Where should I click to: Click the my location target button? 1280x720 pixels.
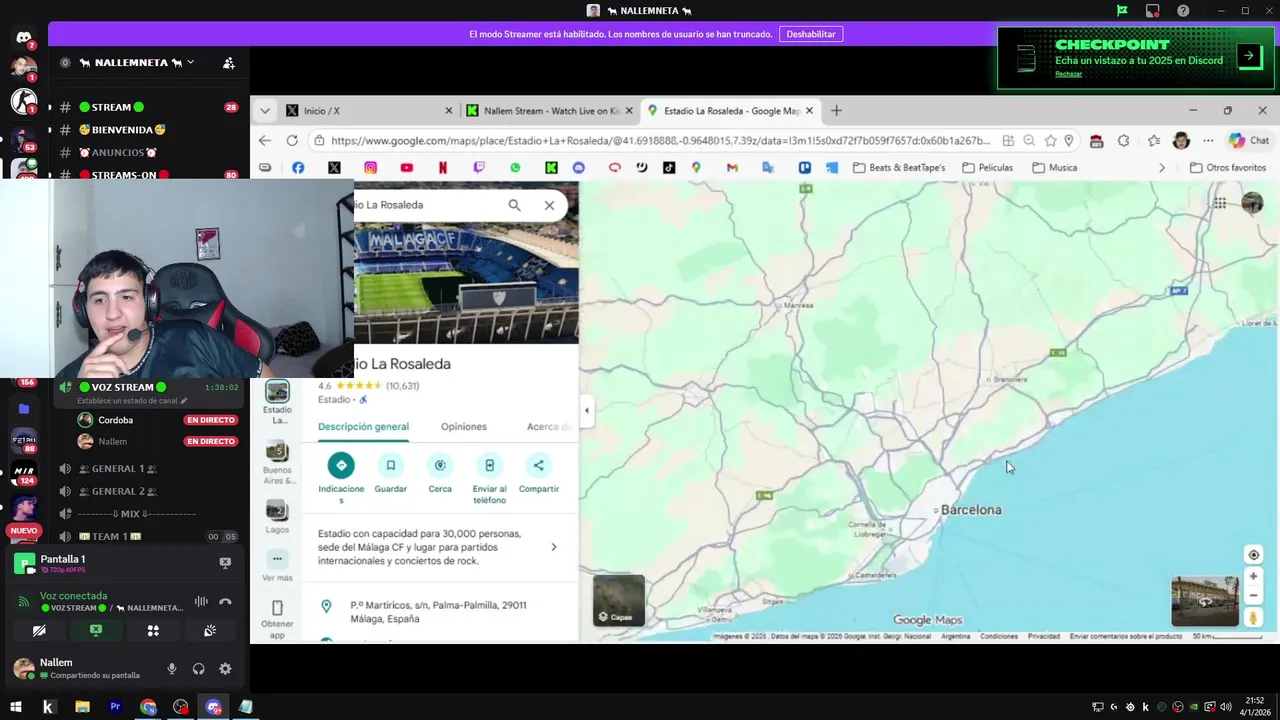tap(1253, 555)
